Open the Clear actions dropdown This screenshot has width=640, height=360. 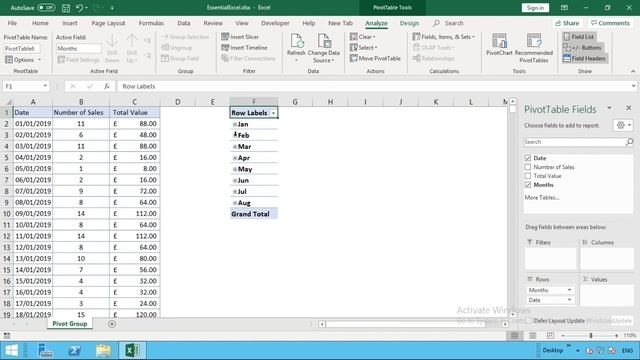(363, 37)
